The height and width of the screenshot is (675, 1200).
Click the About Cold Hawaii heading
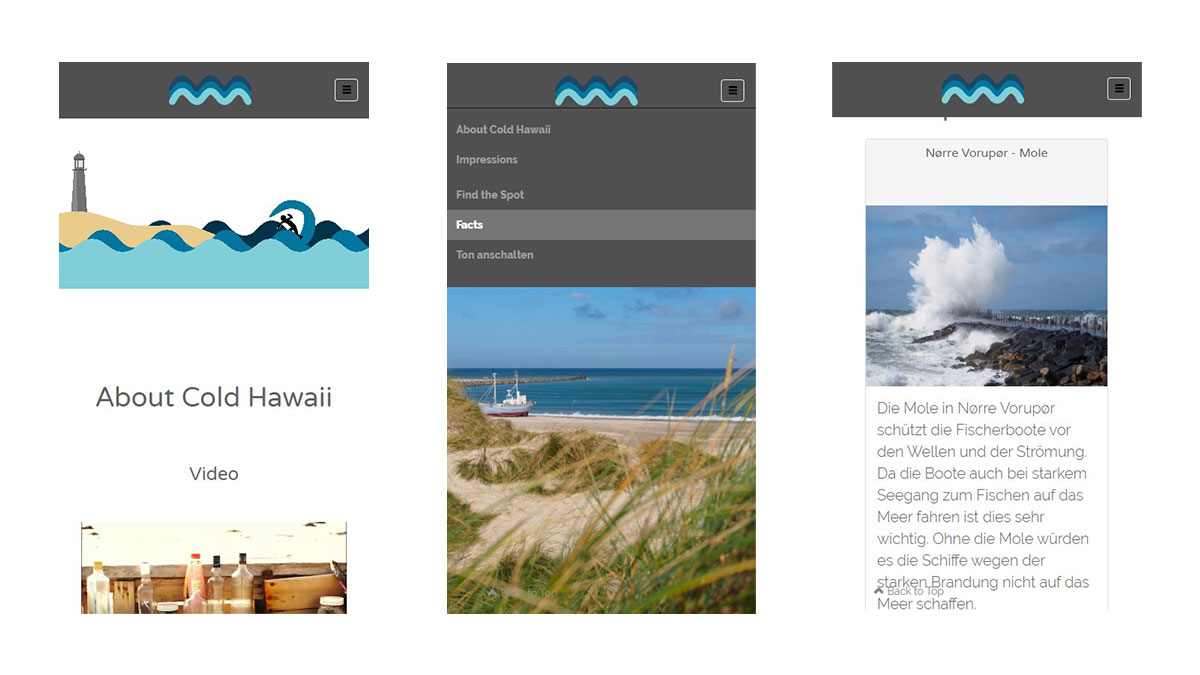tap(214, 397)
